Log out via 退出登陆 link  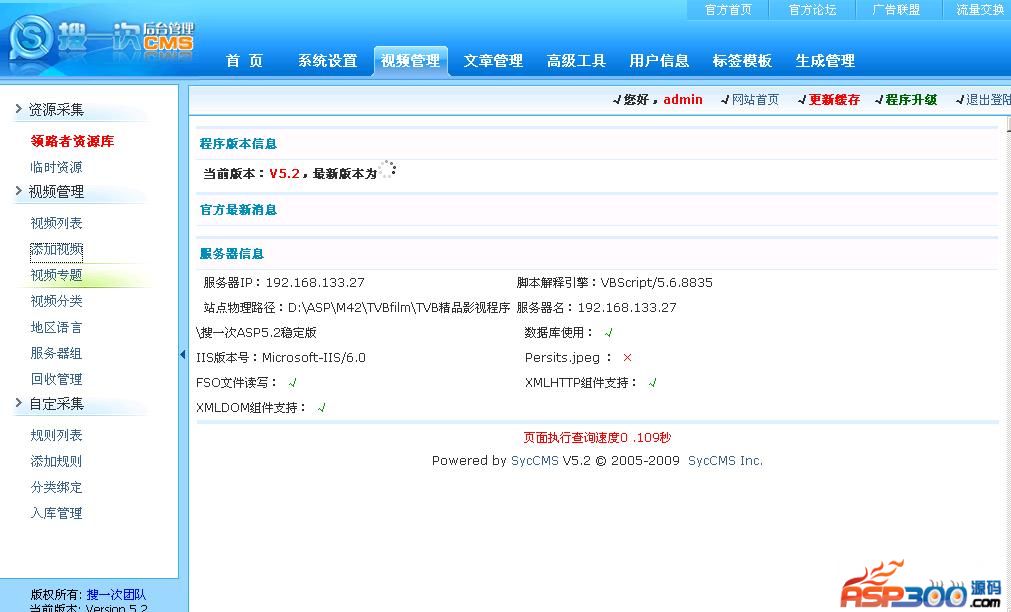pyautogui.click(x=988, y=100)
